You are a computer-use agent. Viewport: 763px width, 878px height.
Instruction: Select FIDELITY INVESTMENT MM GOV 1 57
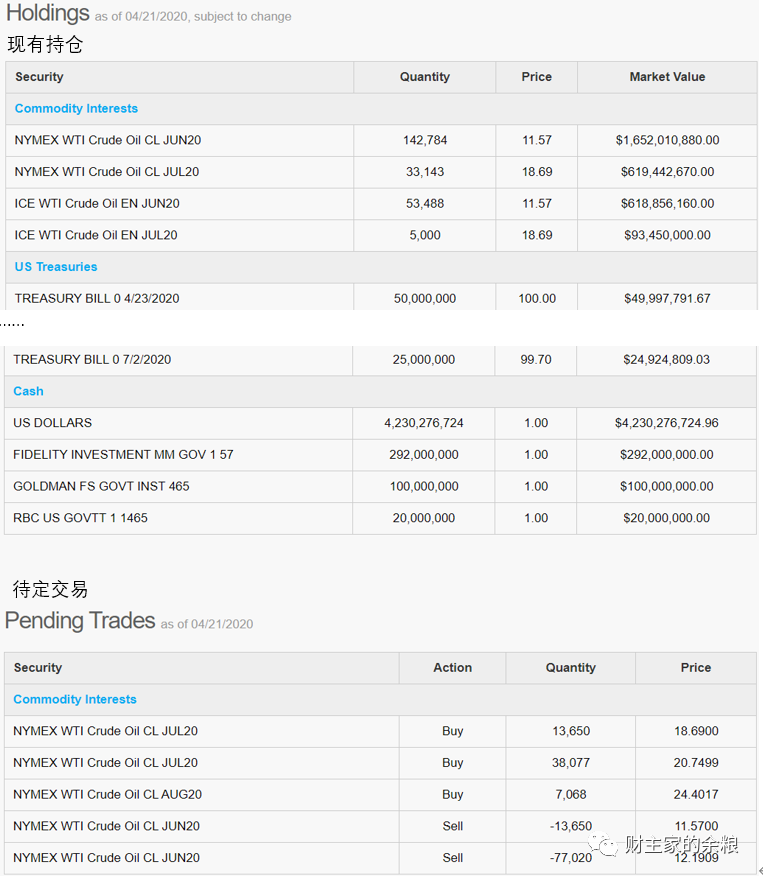(x=123, y=455)
